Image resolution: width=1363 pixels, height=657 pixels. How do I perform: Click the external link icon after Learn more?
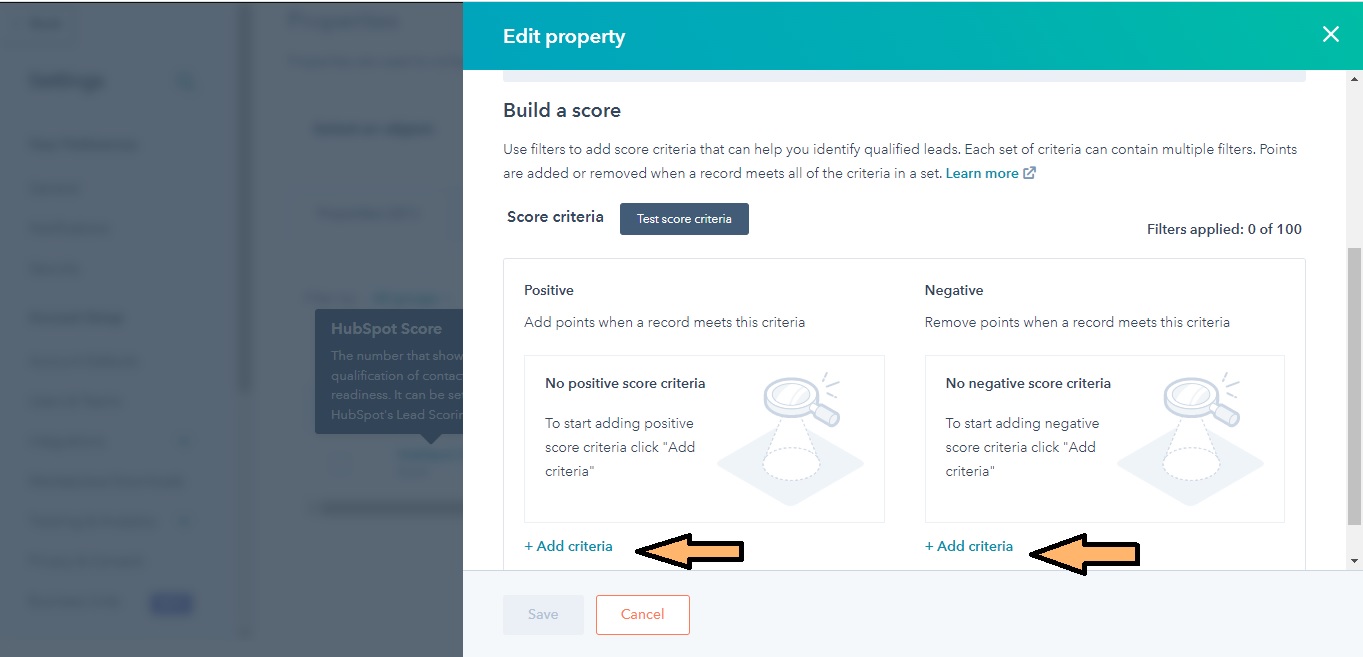[x=1027, y=173]
